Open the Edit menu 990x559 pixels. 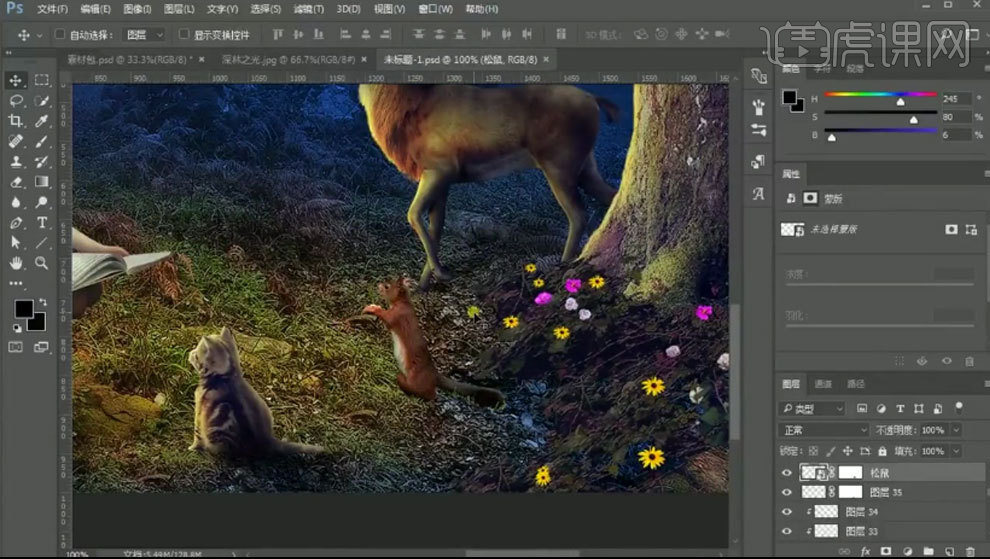coord(95,9)
